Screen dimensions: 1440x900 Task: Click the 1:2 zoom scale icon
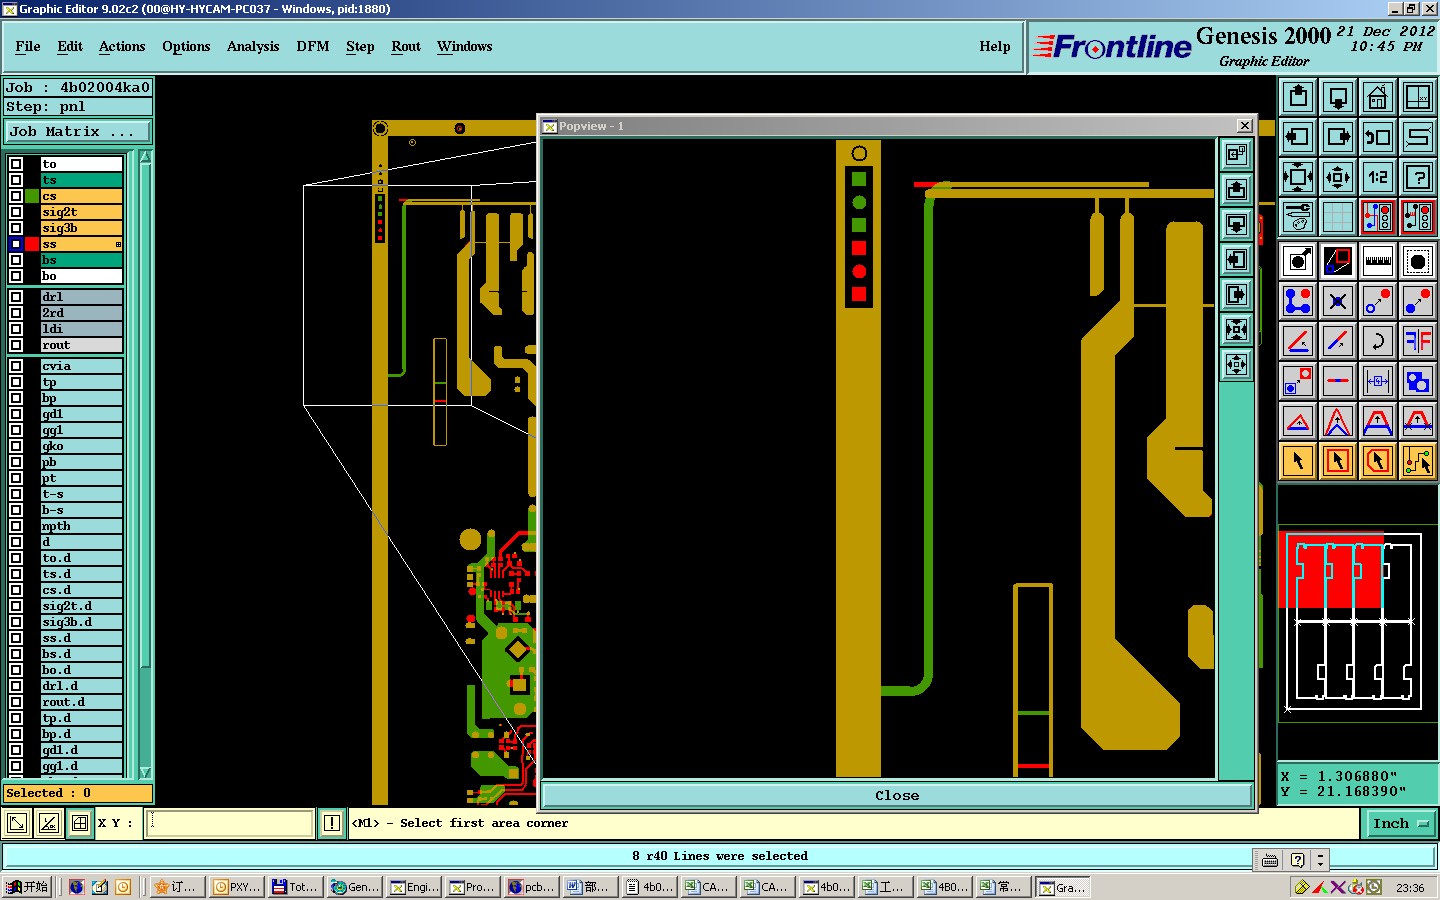pyautogui.click(x=1378, y=177)
